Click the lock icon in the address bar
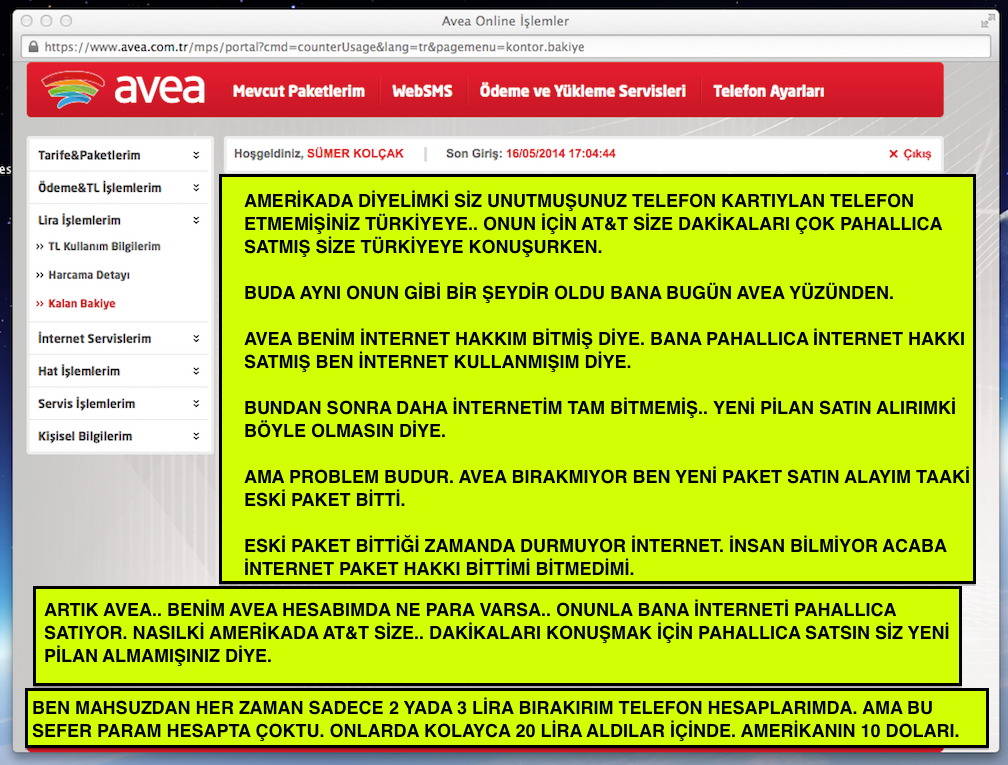 [33, 46]
